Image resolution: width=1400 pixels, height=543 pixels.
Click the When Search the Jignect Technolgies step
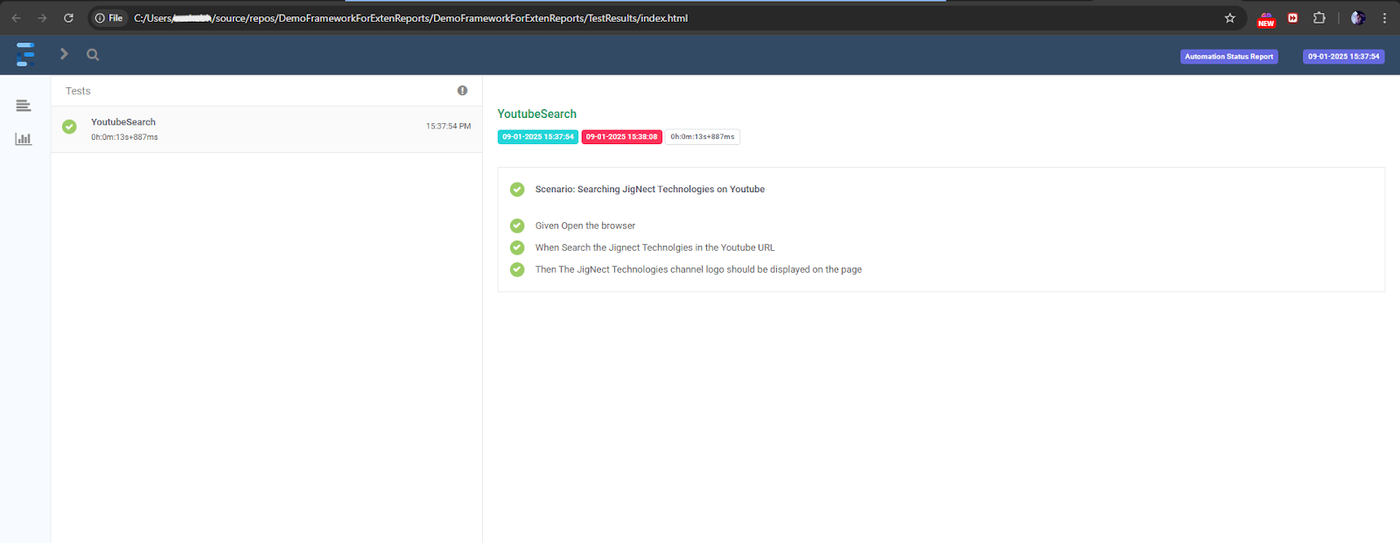coord(655,248)
